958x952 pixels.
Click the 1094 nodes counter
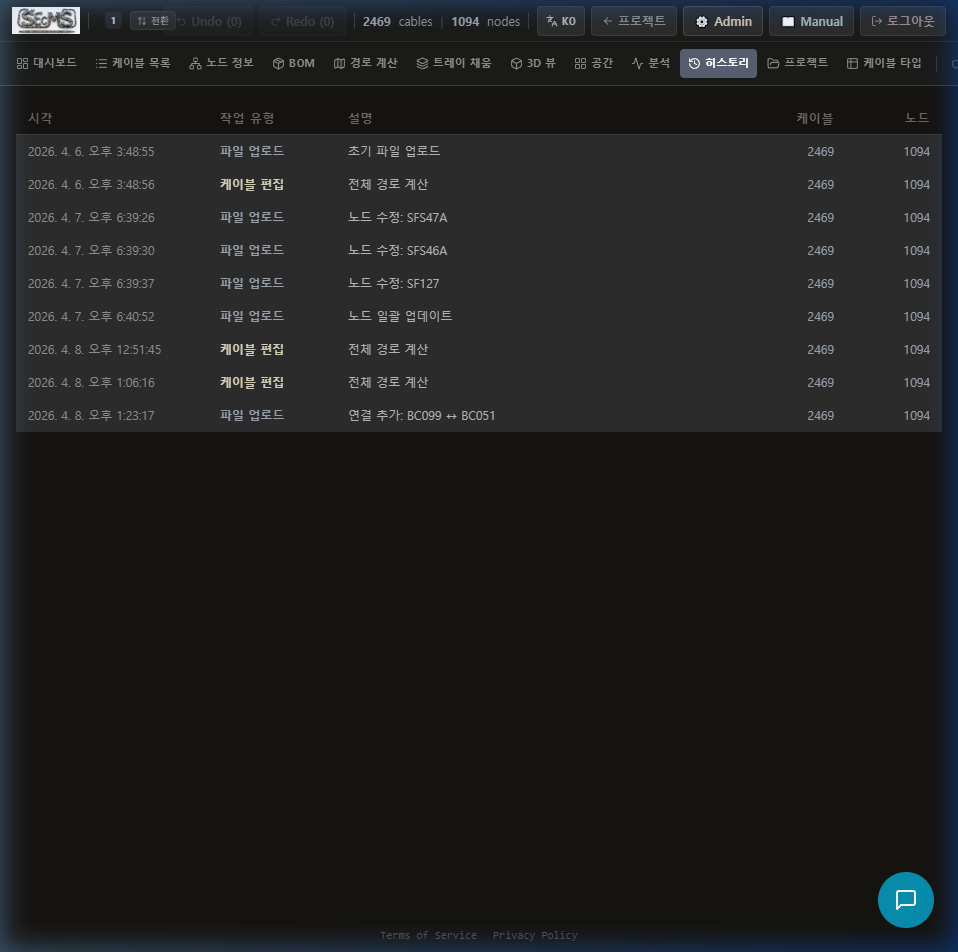pos(485,21)
